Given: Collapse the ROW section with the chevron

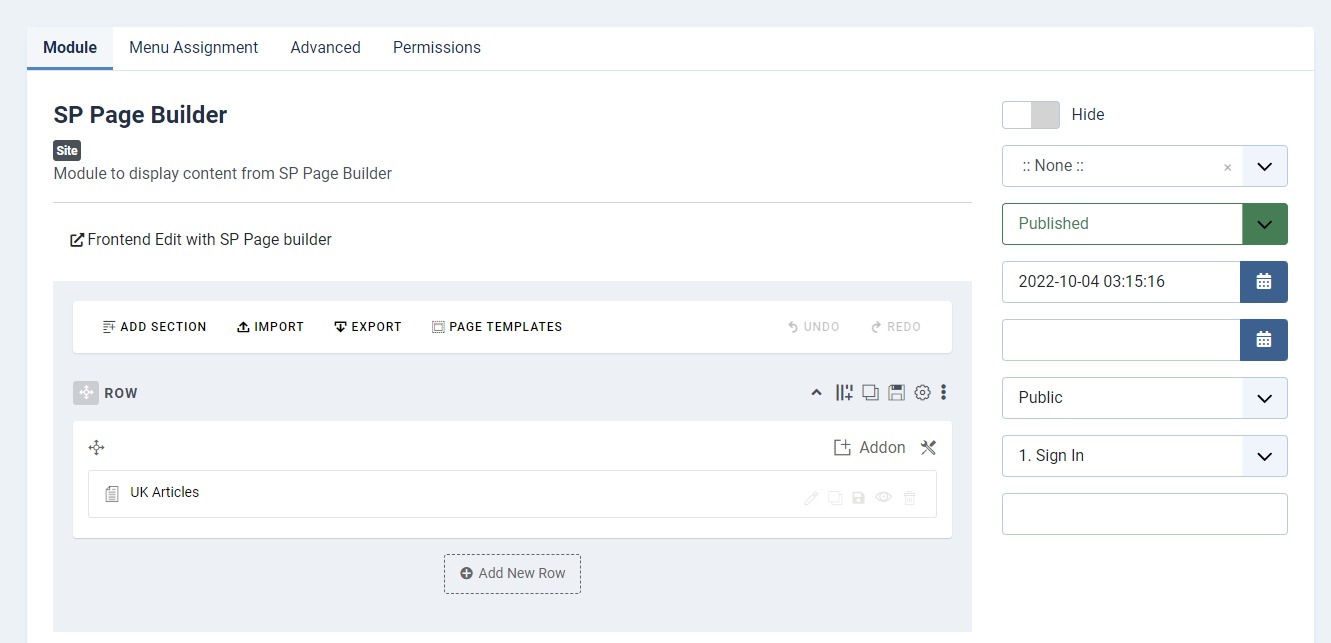Looking at the screenshot, I should coord(816,393).
